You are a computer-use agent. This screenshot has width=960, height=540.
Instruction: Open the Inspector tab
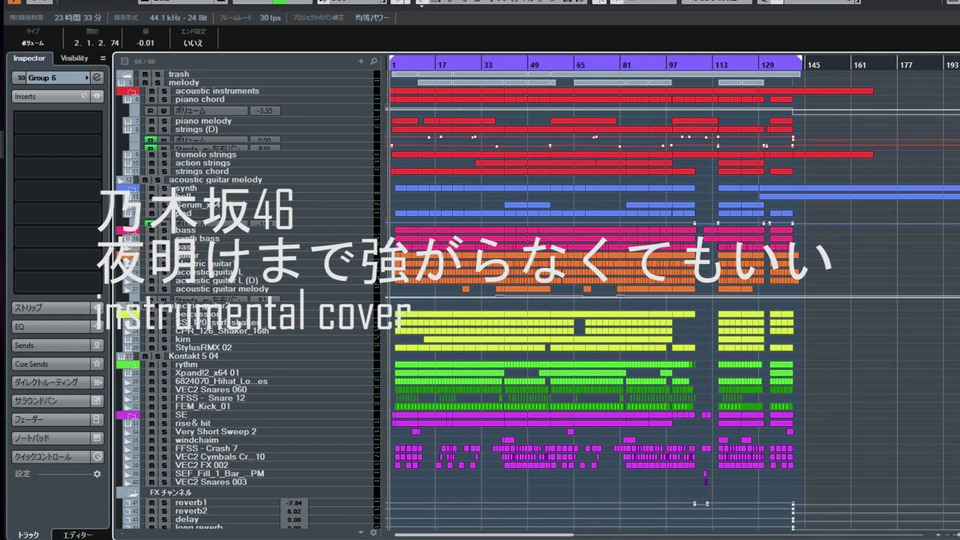29,58
